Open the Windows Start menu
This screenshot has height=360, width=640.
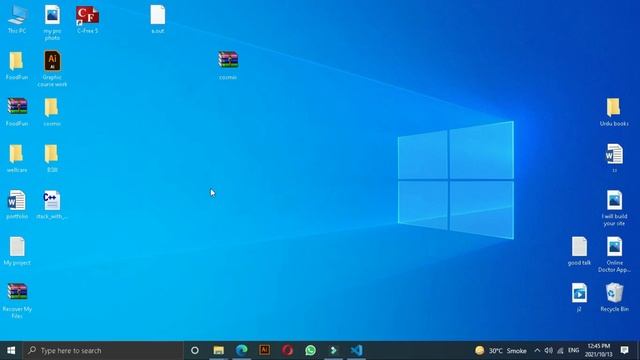click(x=11, y=350)
